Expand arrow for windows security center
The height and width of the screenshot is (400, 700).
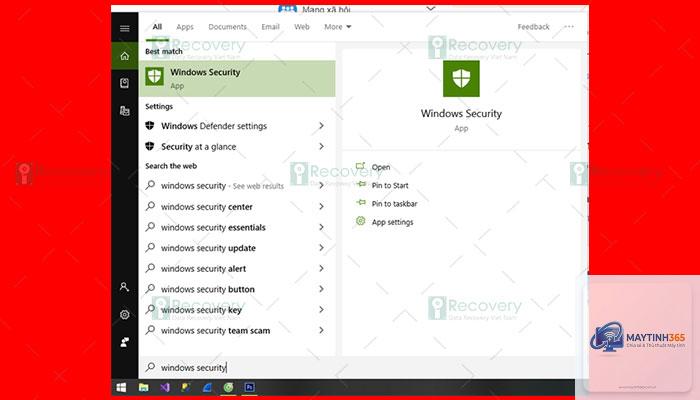tap(321, 206)
